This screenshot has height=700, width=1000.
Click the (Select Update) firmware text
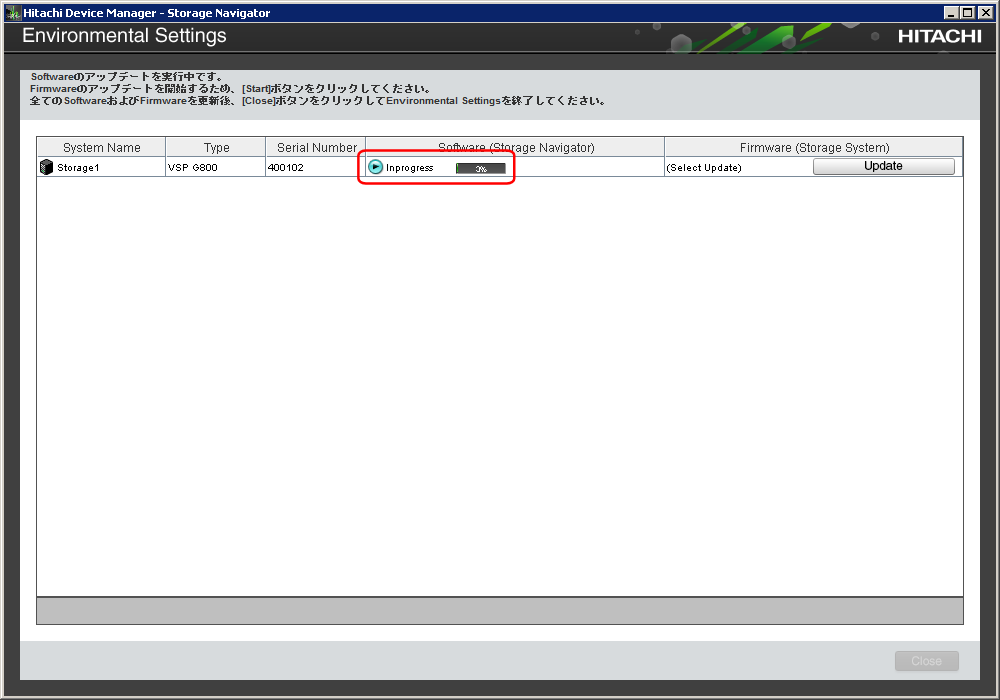[x=704, y=168]
